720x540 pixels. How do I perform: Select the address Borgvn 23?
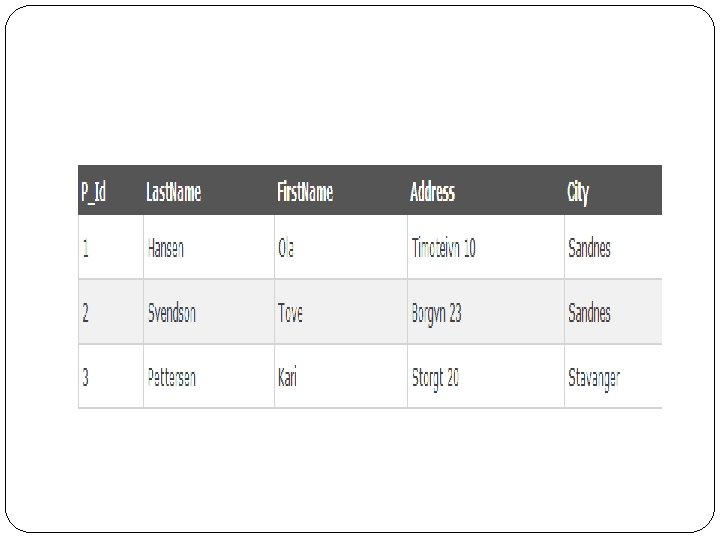pos(436,313)
